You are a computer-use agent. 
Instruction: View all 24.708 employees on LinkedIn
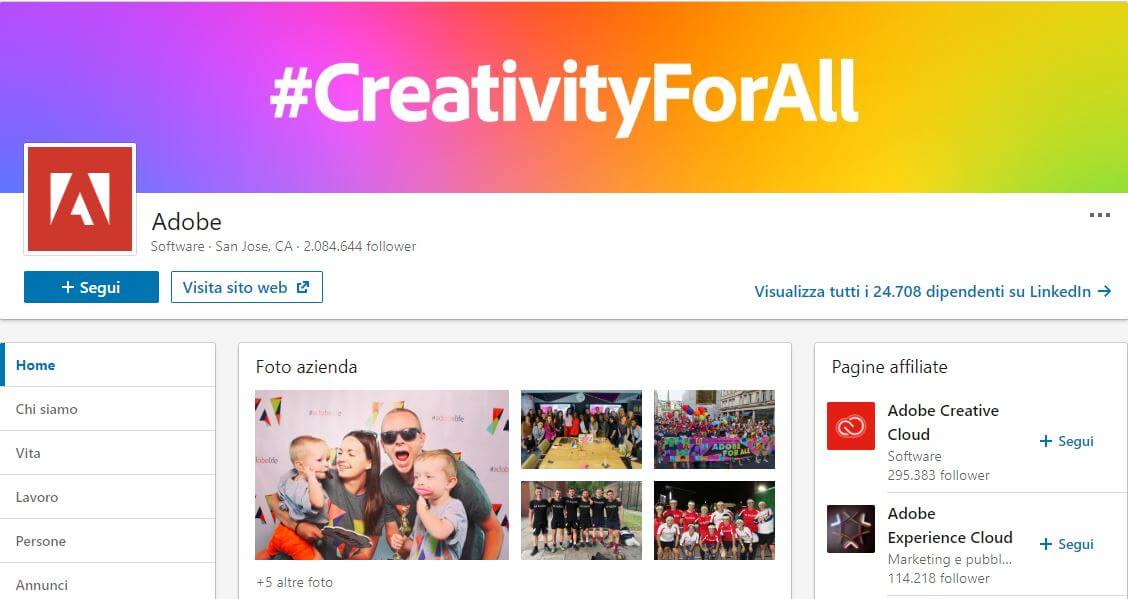pyautogui.click(x=932, y=291)
